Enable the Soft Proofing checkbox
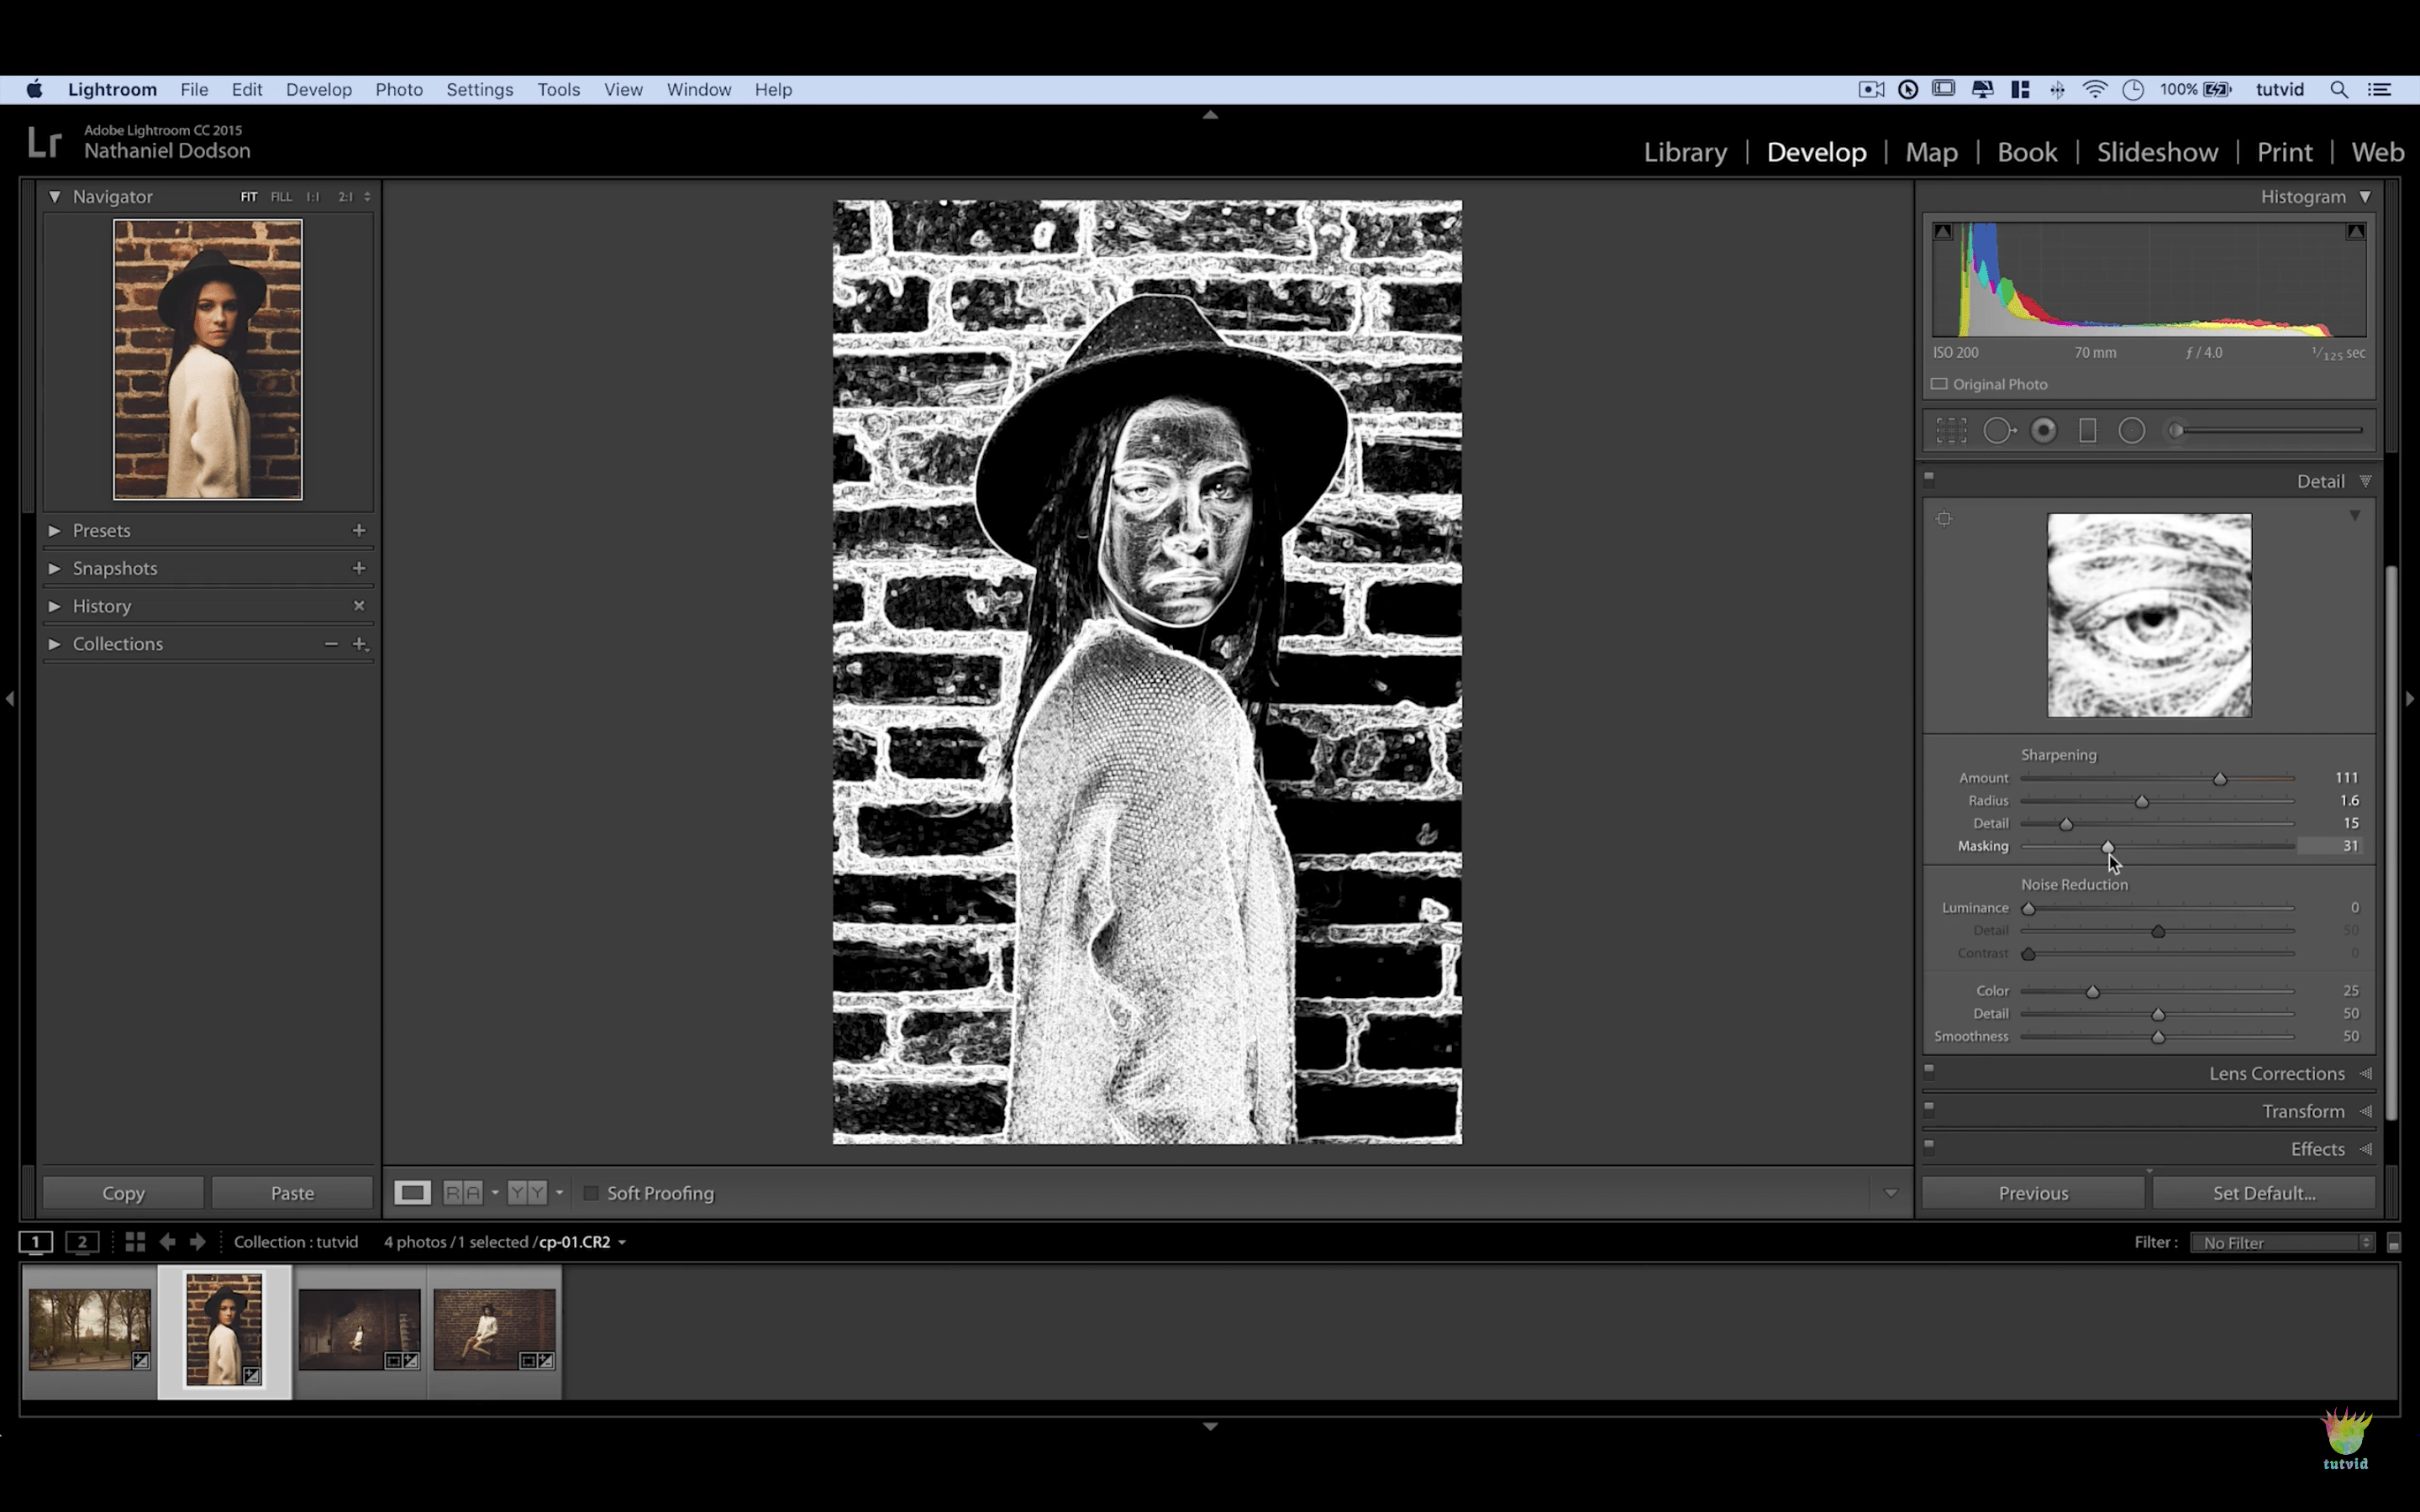 click(591, 1193)
